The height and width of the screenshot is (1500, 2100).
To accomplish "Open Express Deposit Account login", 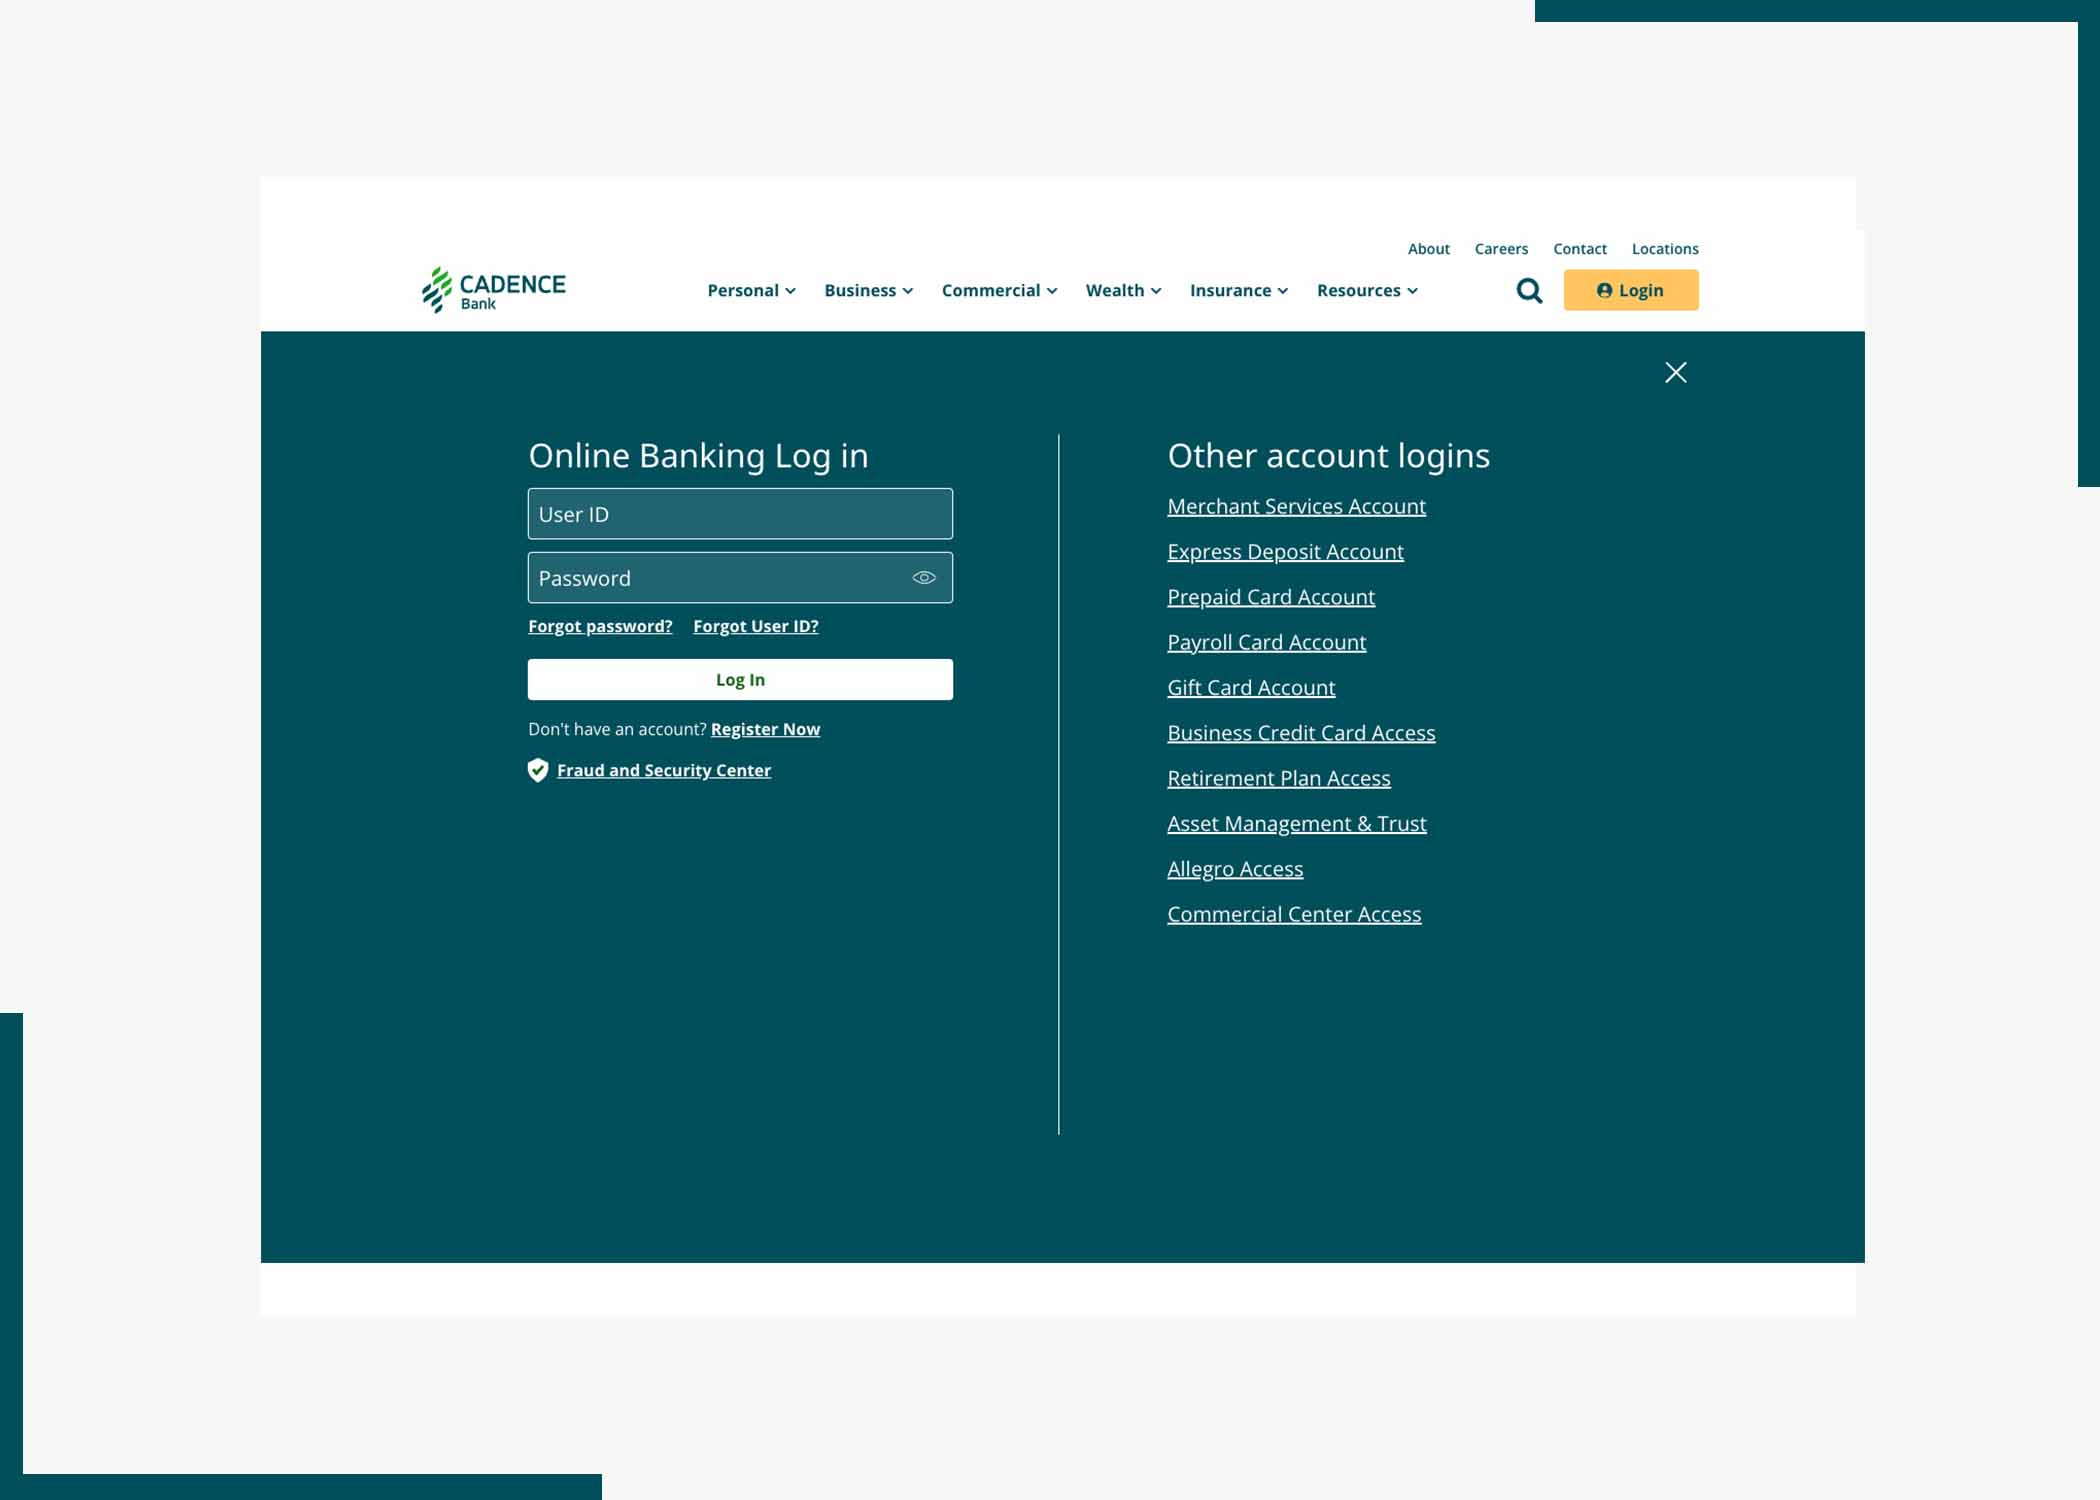I will (x=1285, y=552).
